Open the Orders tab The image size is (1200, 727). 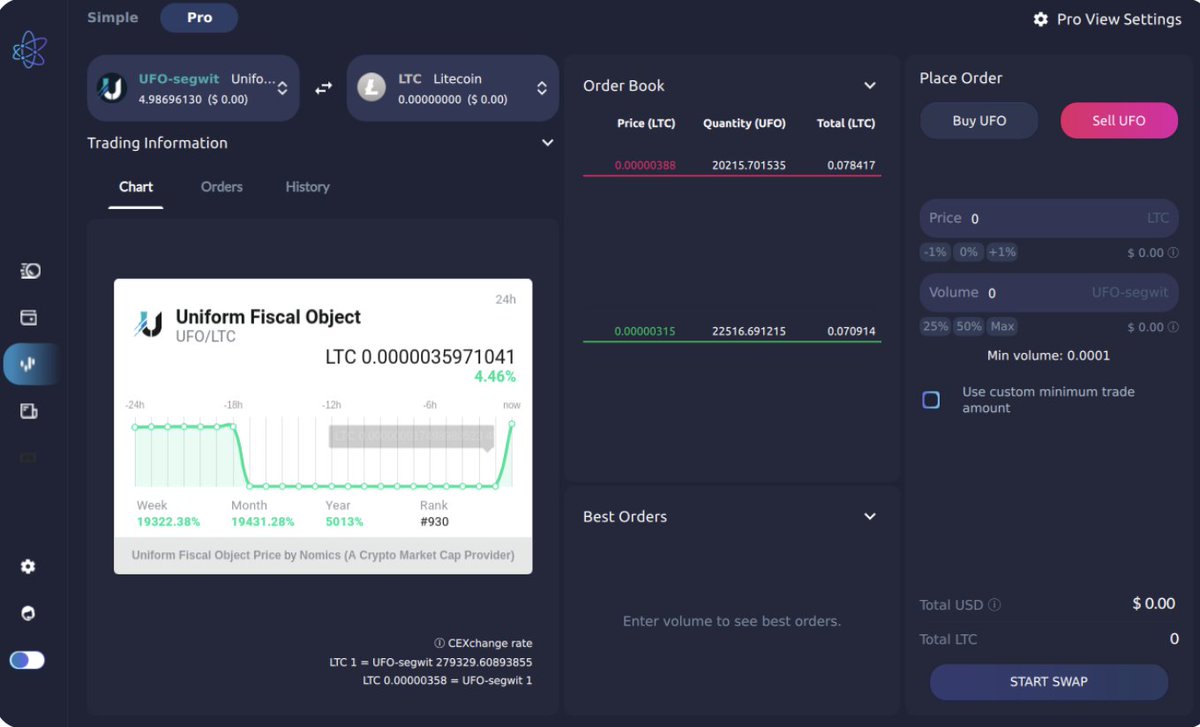[x=222, y=187]
